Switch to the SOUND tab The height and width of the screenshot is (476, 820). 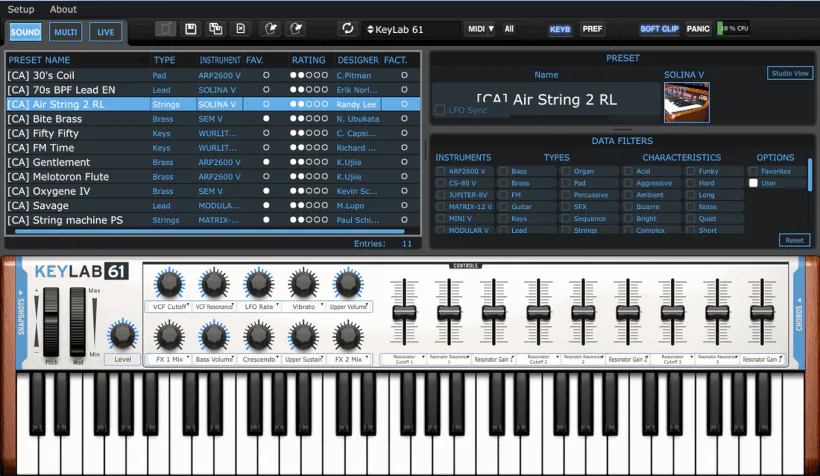coord(25,32)
